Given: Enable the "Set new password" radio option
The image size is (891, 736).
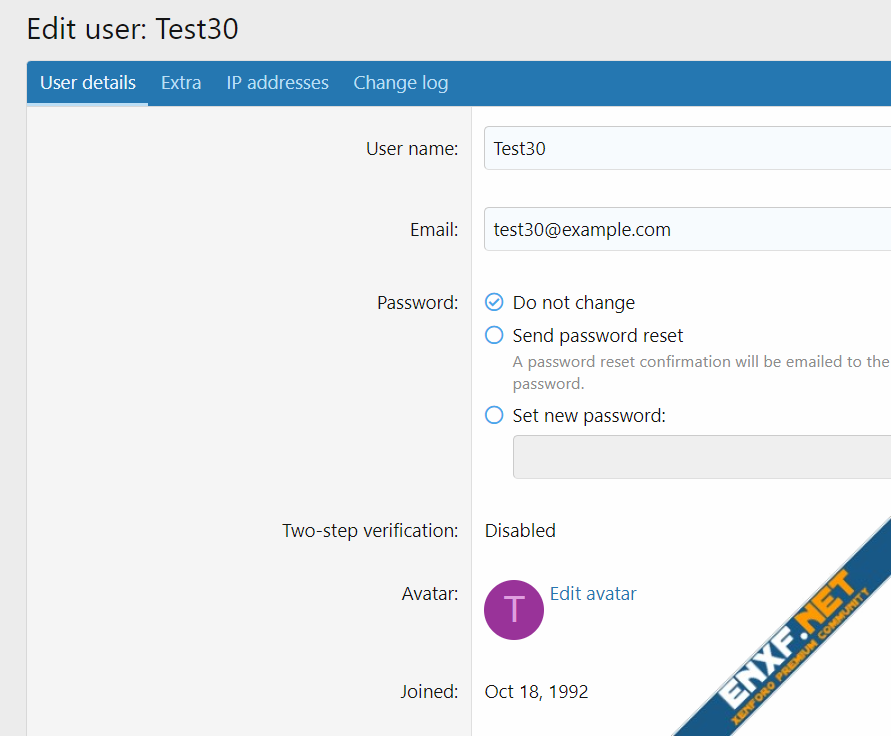Looking at the screenshot, I should tap(494, 415).
